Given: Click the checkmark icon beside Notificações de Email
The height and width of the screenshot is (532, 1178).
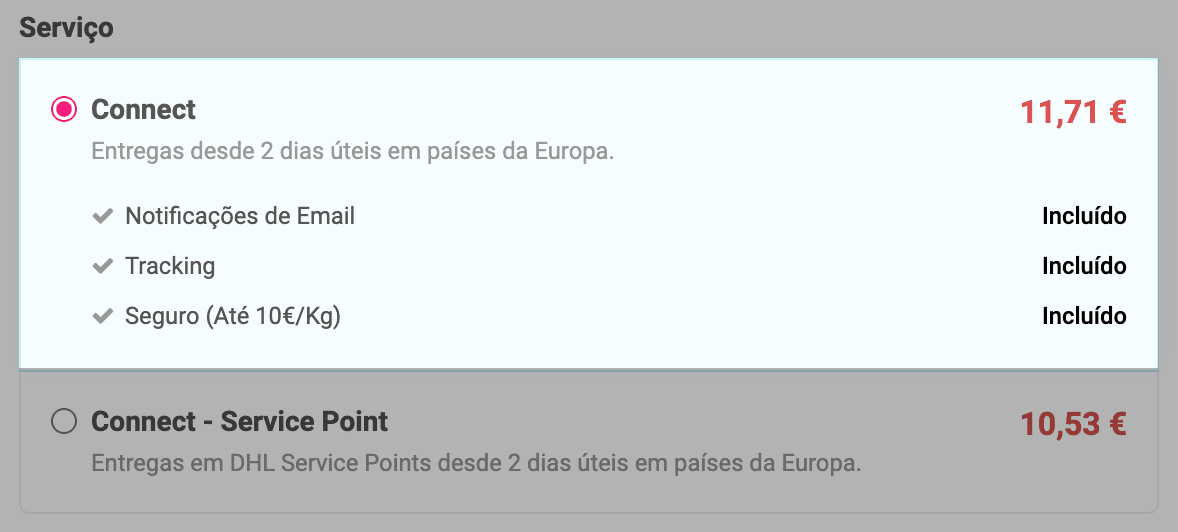Looking at the screenshot, I should point(102,216).
